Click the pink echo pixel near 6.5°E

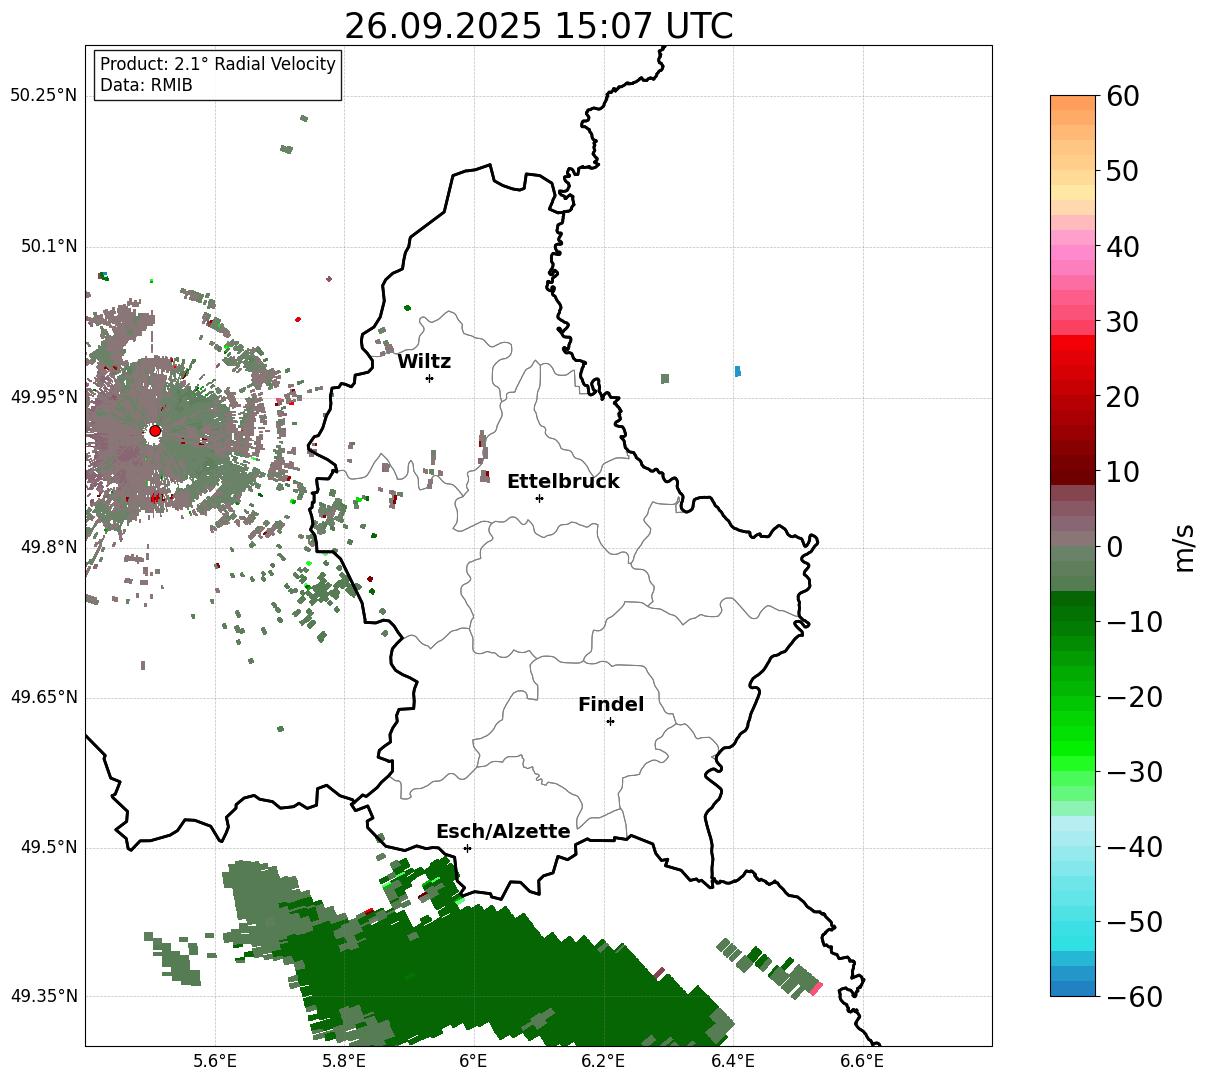pyautogui.click(x=816, y=988)
